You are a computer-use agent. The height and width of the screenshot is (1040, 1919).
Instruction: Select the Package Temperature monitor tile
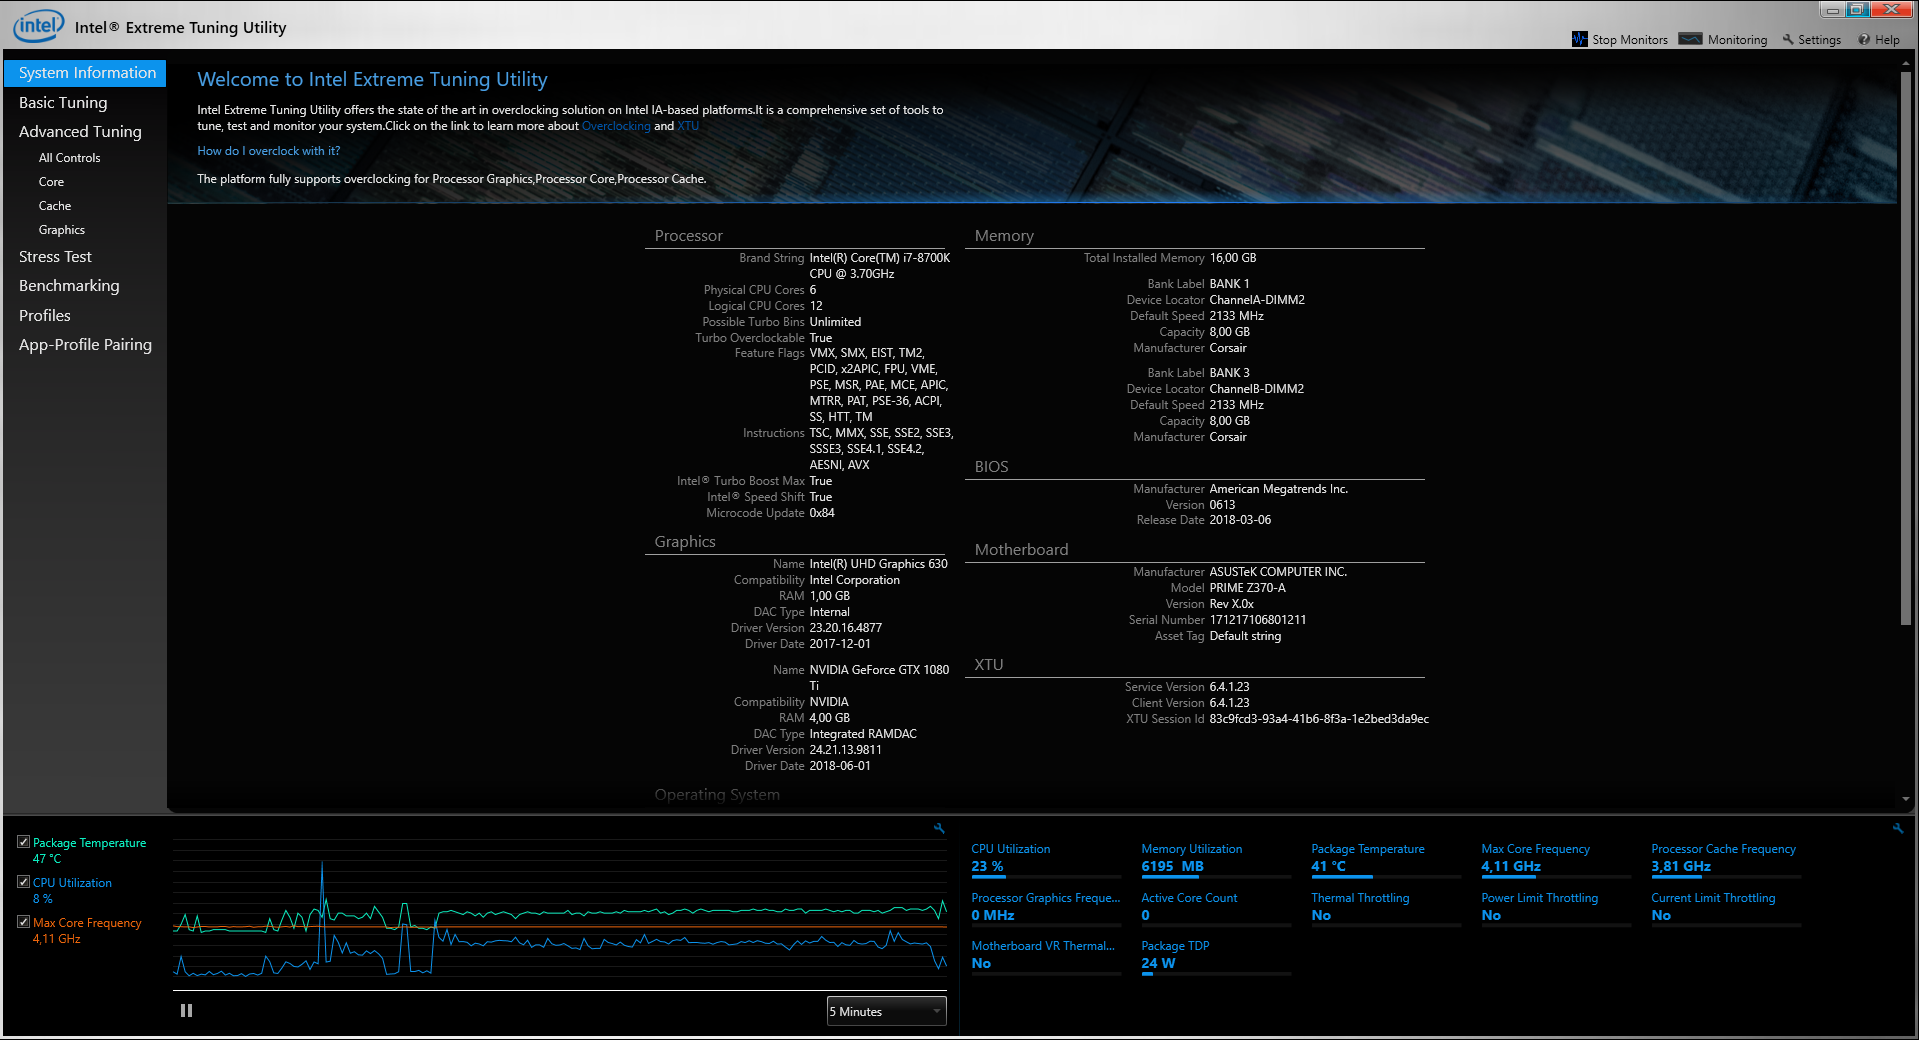click(x=1386, y=859)
